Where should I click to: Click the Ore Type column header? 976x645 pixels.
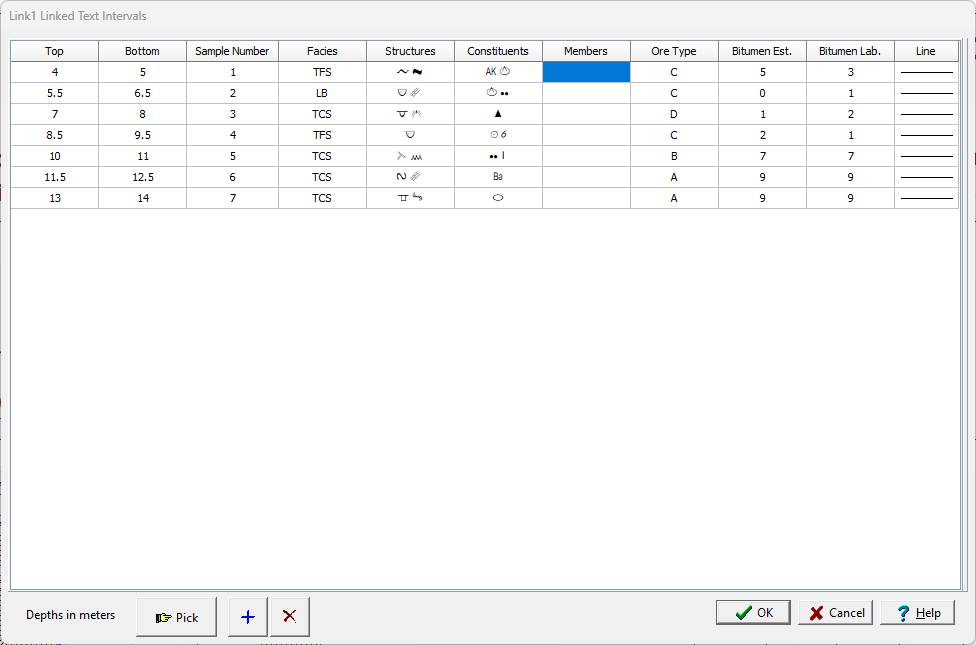[674, 51]
